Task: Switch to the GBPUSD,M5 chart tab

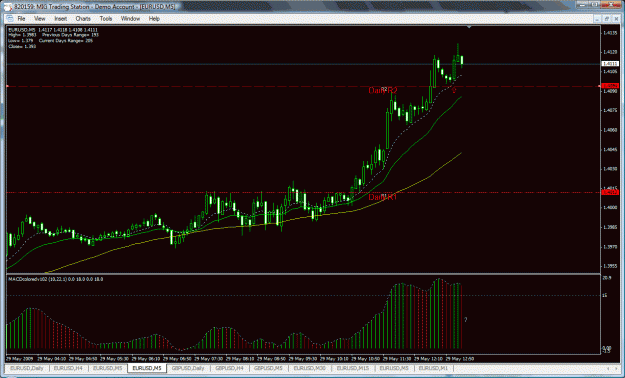Action: click(268, 368)
